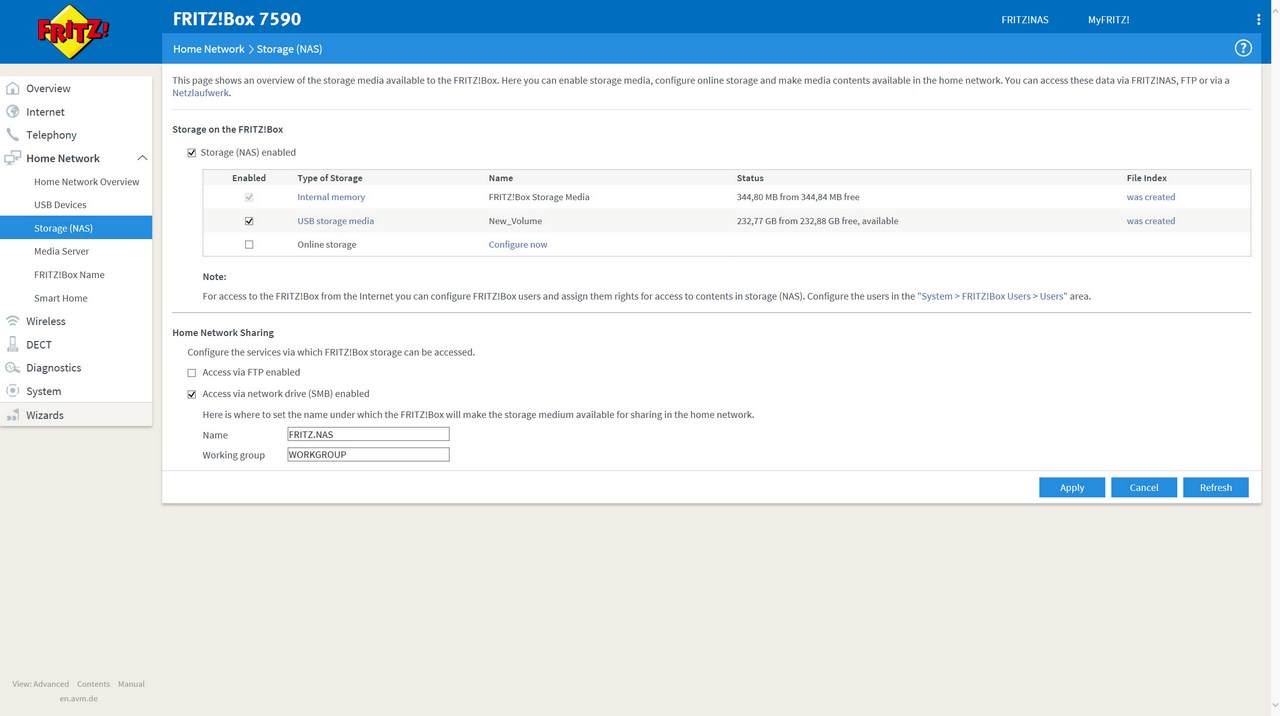Toggle the Storage (NAS) enabled checkbox
This screenshot has width=1280, height=716.
pyautogui.click(x=192, y=153)
